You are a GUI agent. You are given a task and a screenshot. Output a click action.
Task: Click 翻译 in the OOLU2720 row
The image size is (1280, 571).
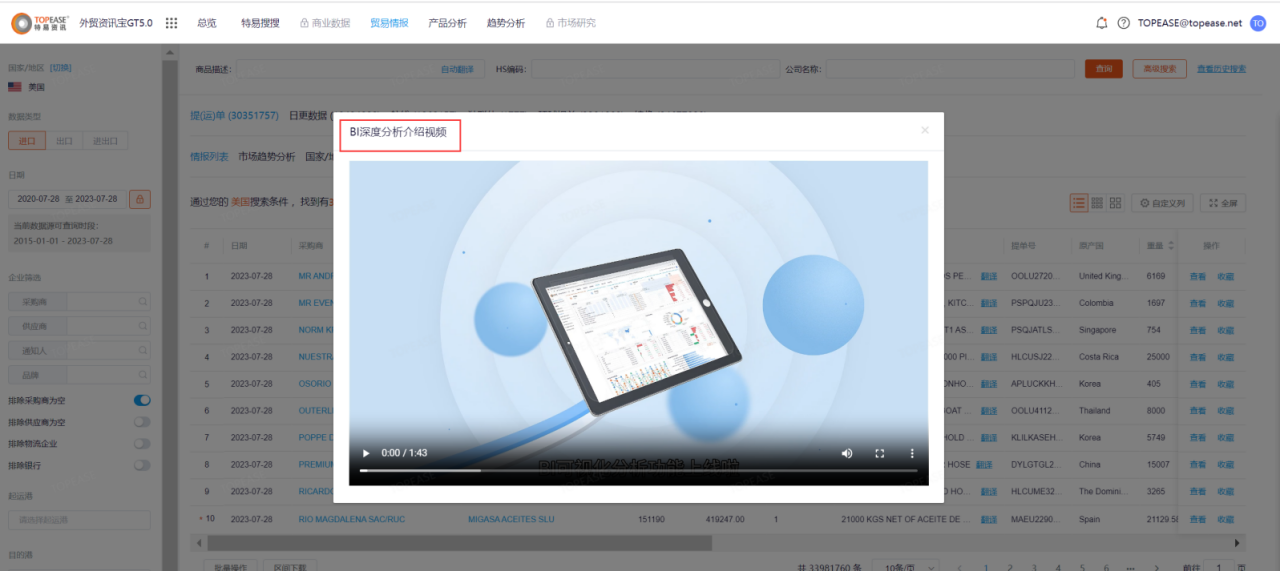coord(989,276)
